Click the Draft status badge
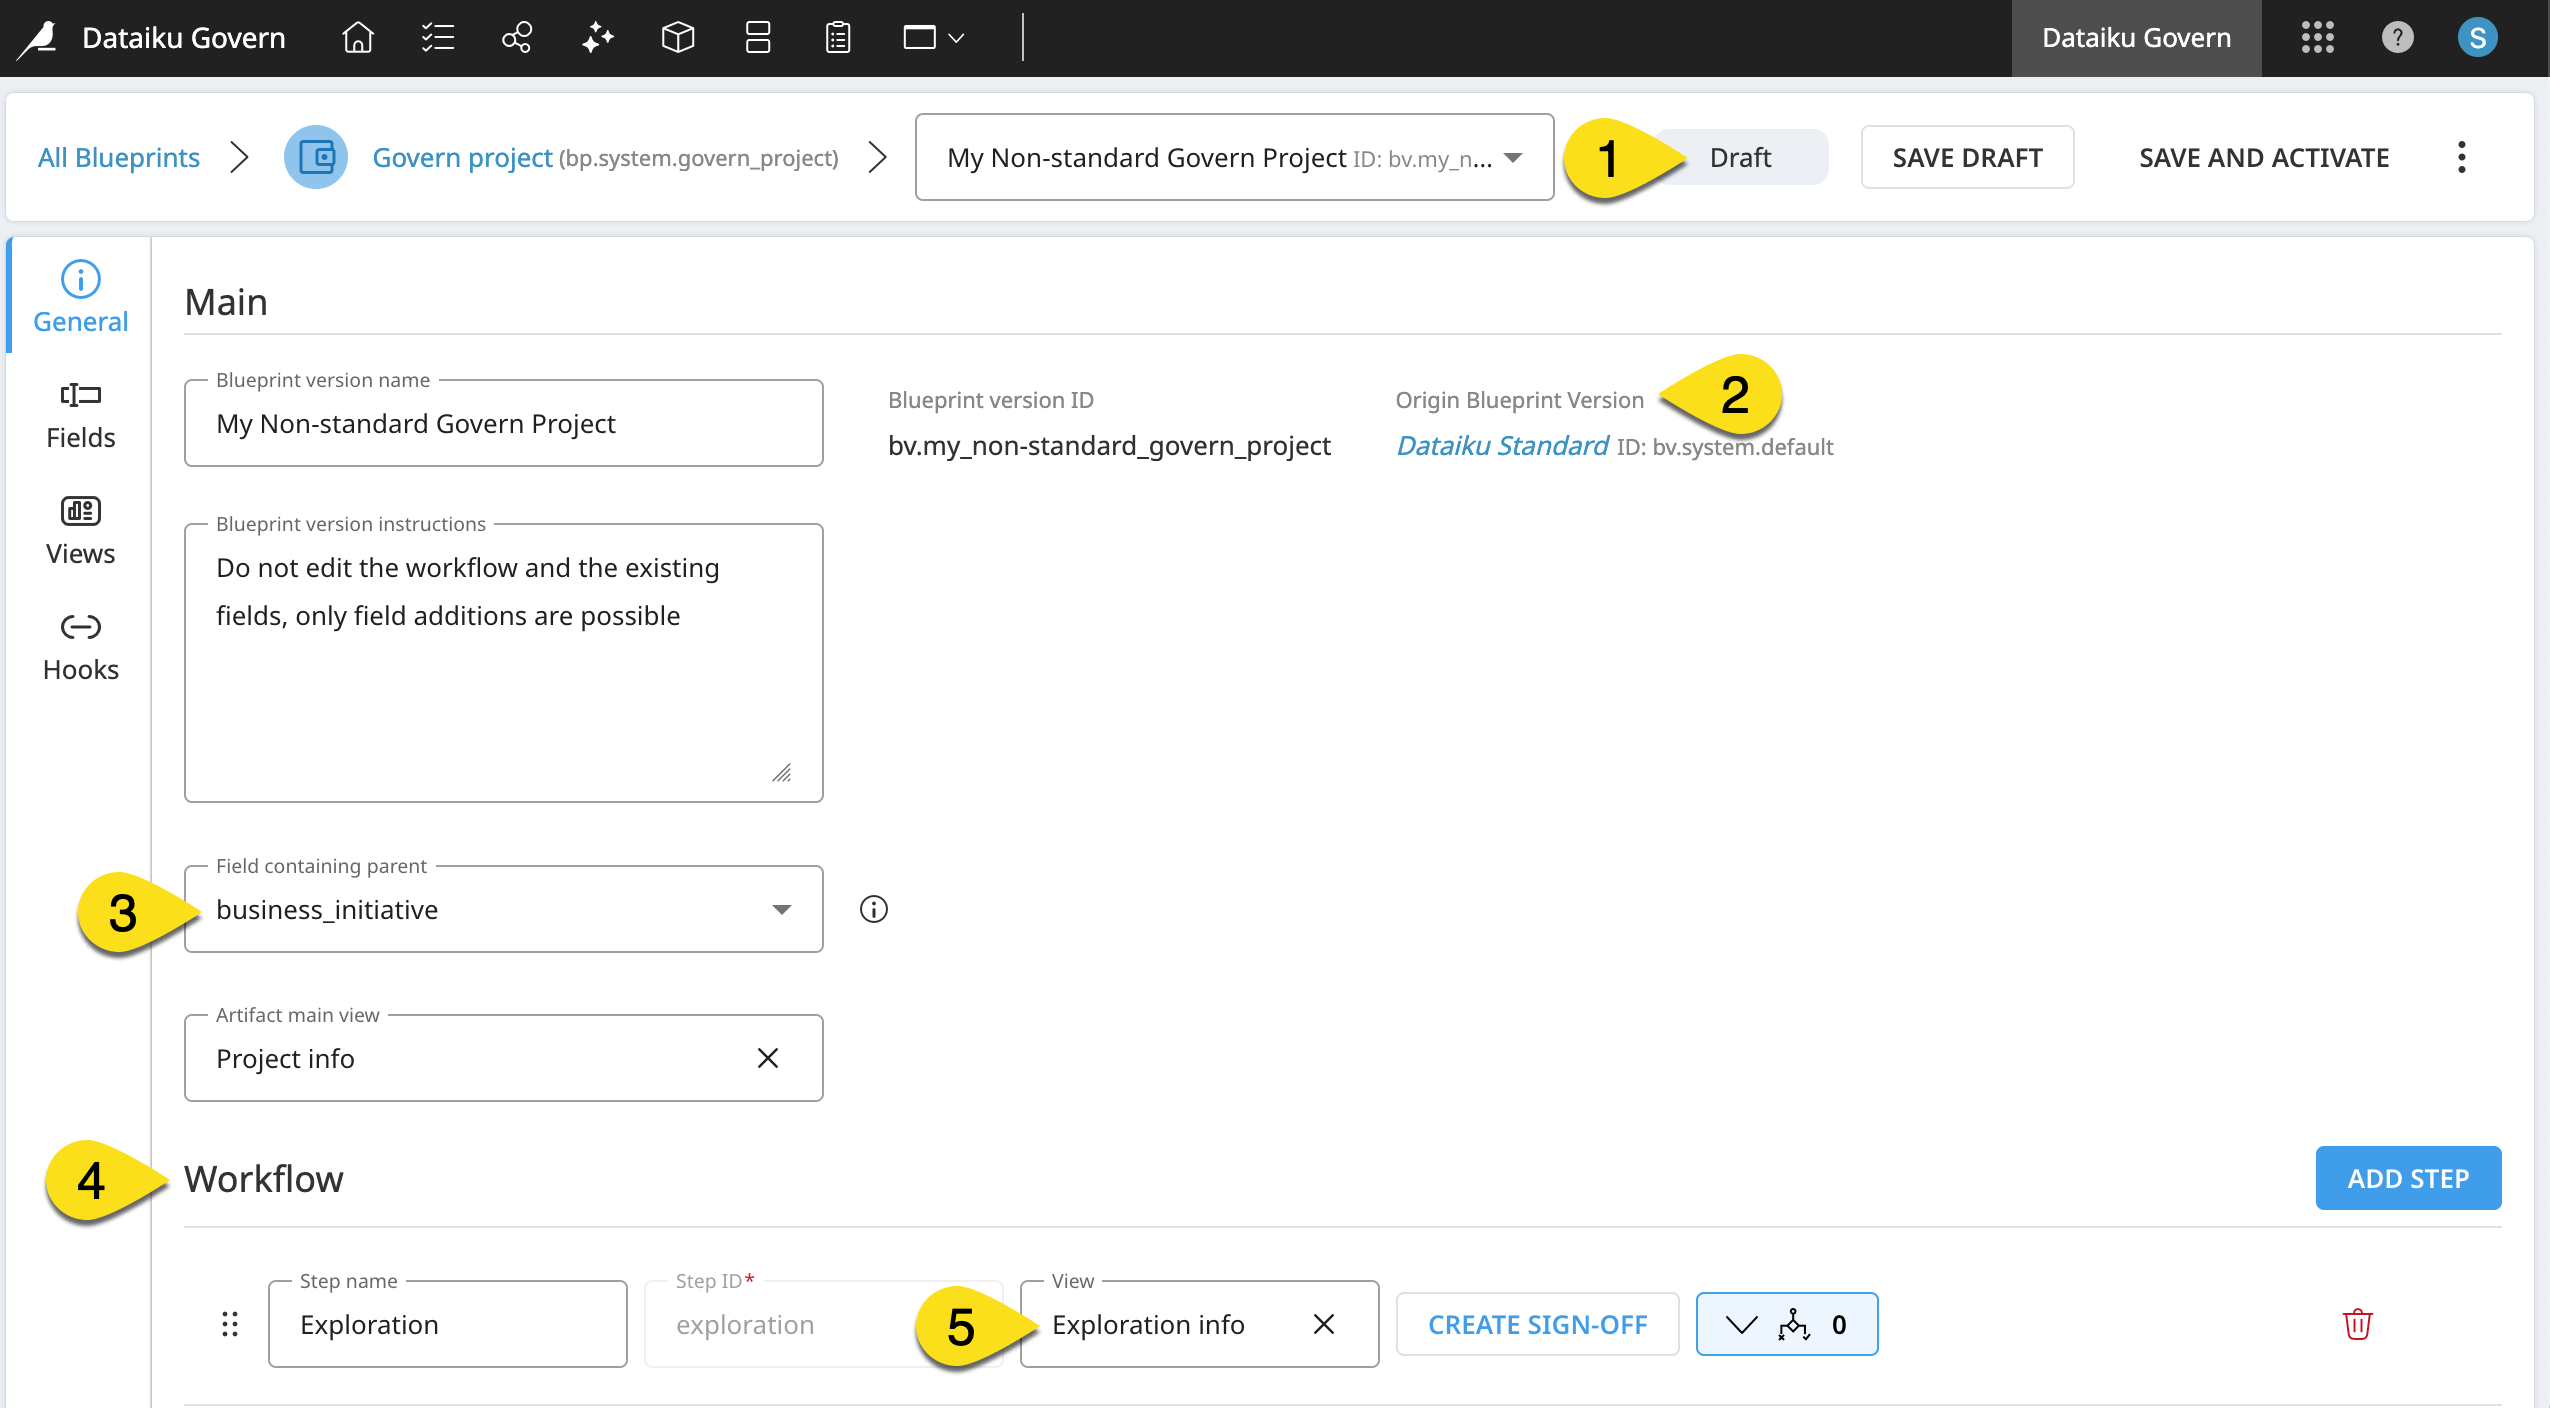 coord(1740,157)
